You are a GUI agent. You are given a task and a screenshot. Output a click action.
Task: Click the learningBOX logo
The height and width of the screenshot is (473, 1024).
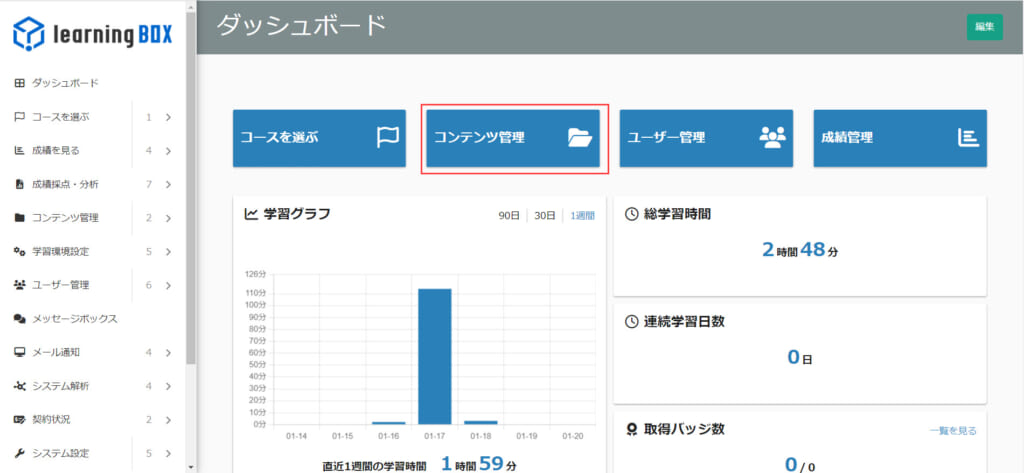92,34
